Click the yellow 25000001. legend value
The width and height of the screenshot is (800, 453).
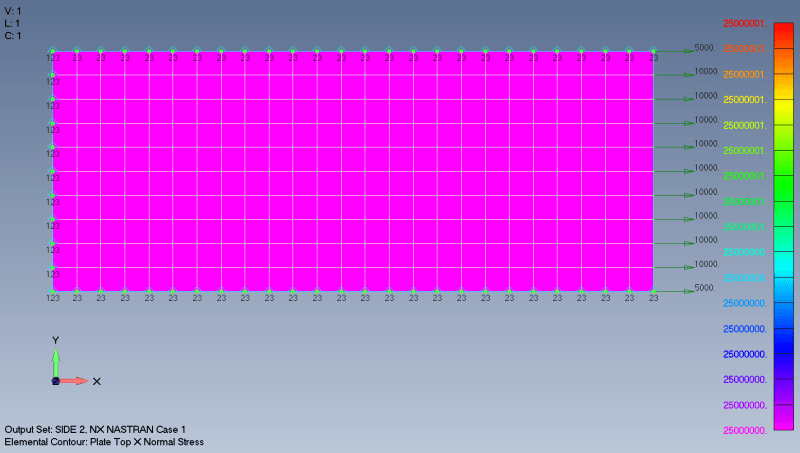[x=745, y=100]
